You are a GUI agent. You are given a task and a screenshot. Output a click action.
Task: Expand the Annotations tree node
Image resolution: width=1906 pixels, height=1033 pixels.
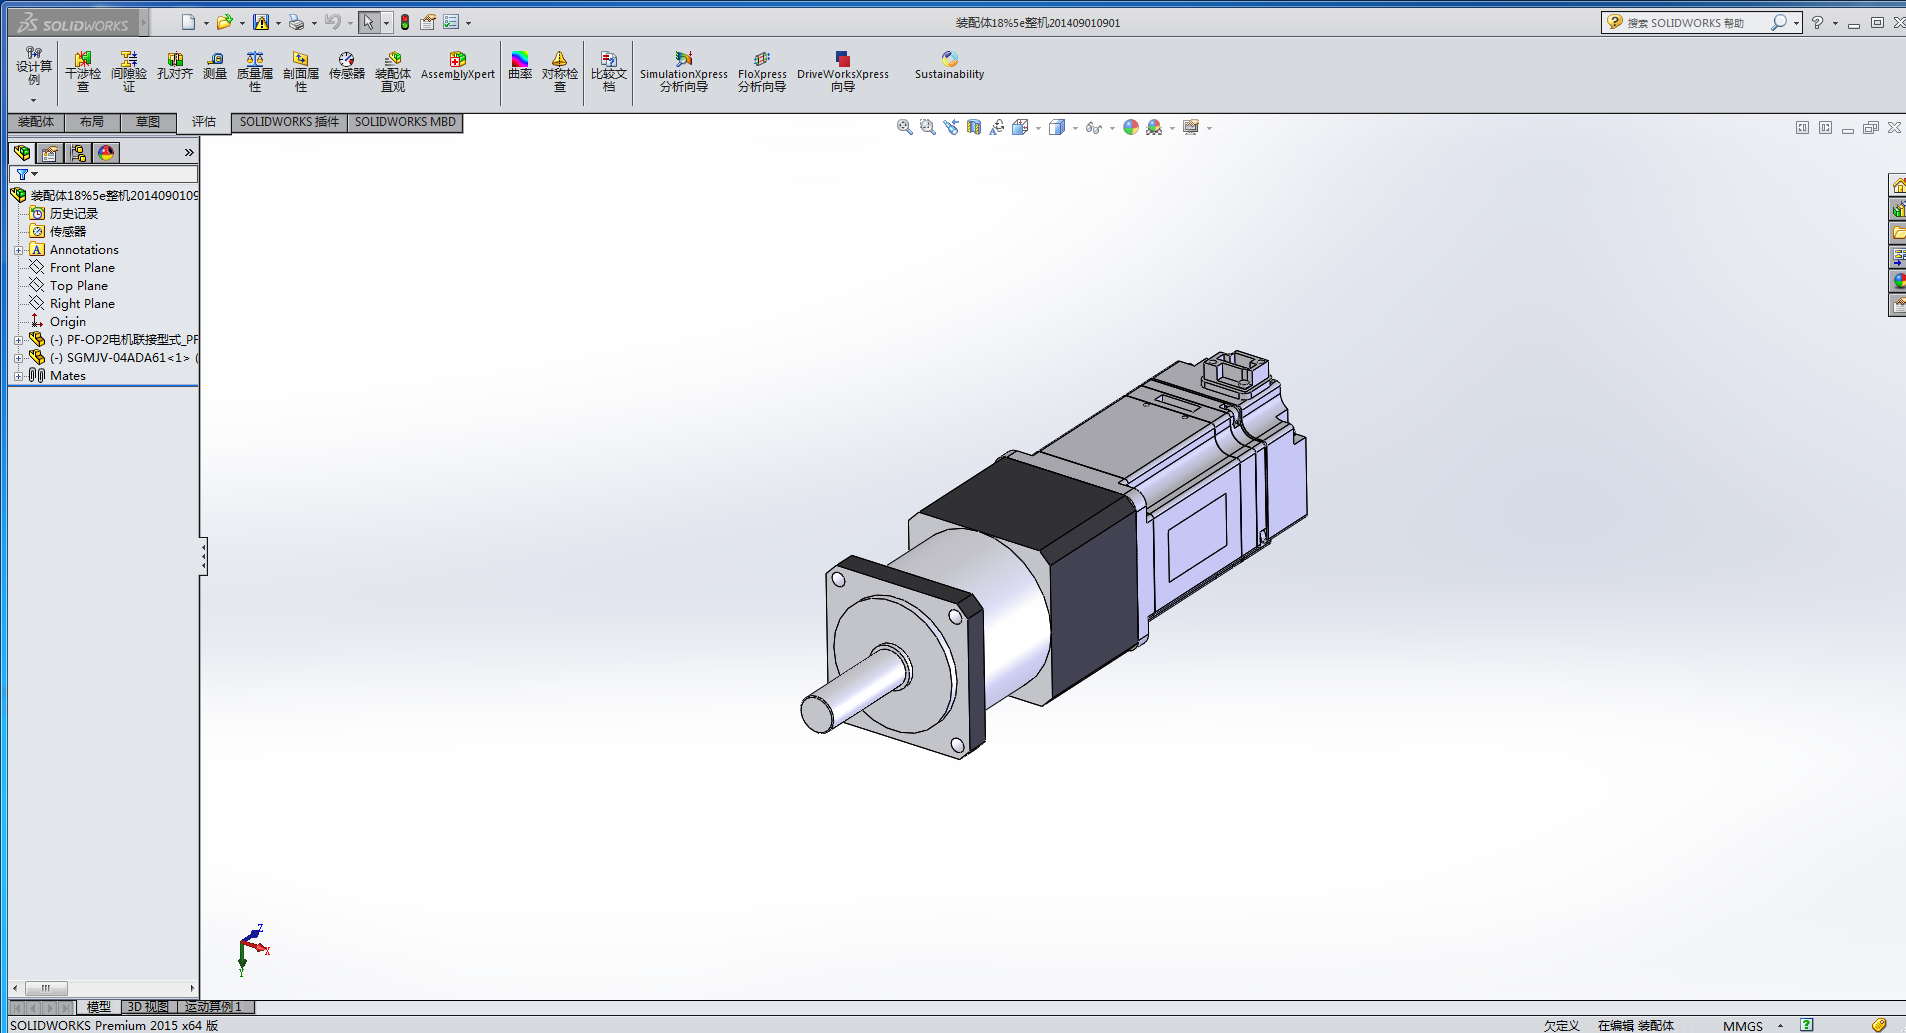point(18,250)
